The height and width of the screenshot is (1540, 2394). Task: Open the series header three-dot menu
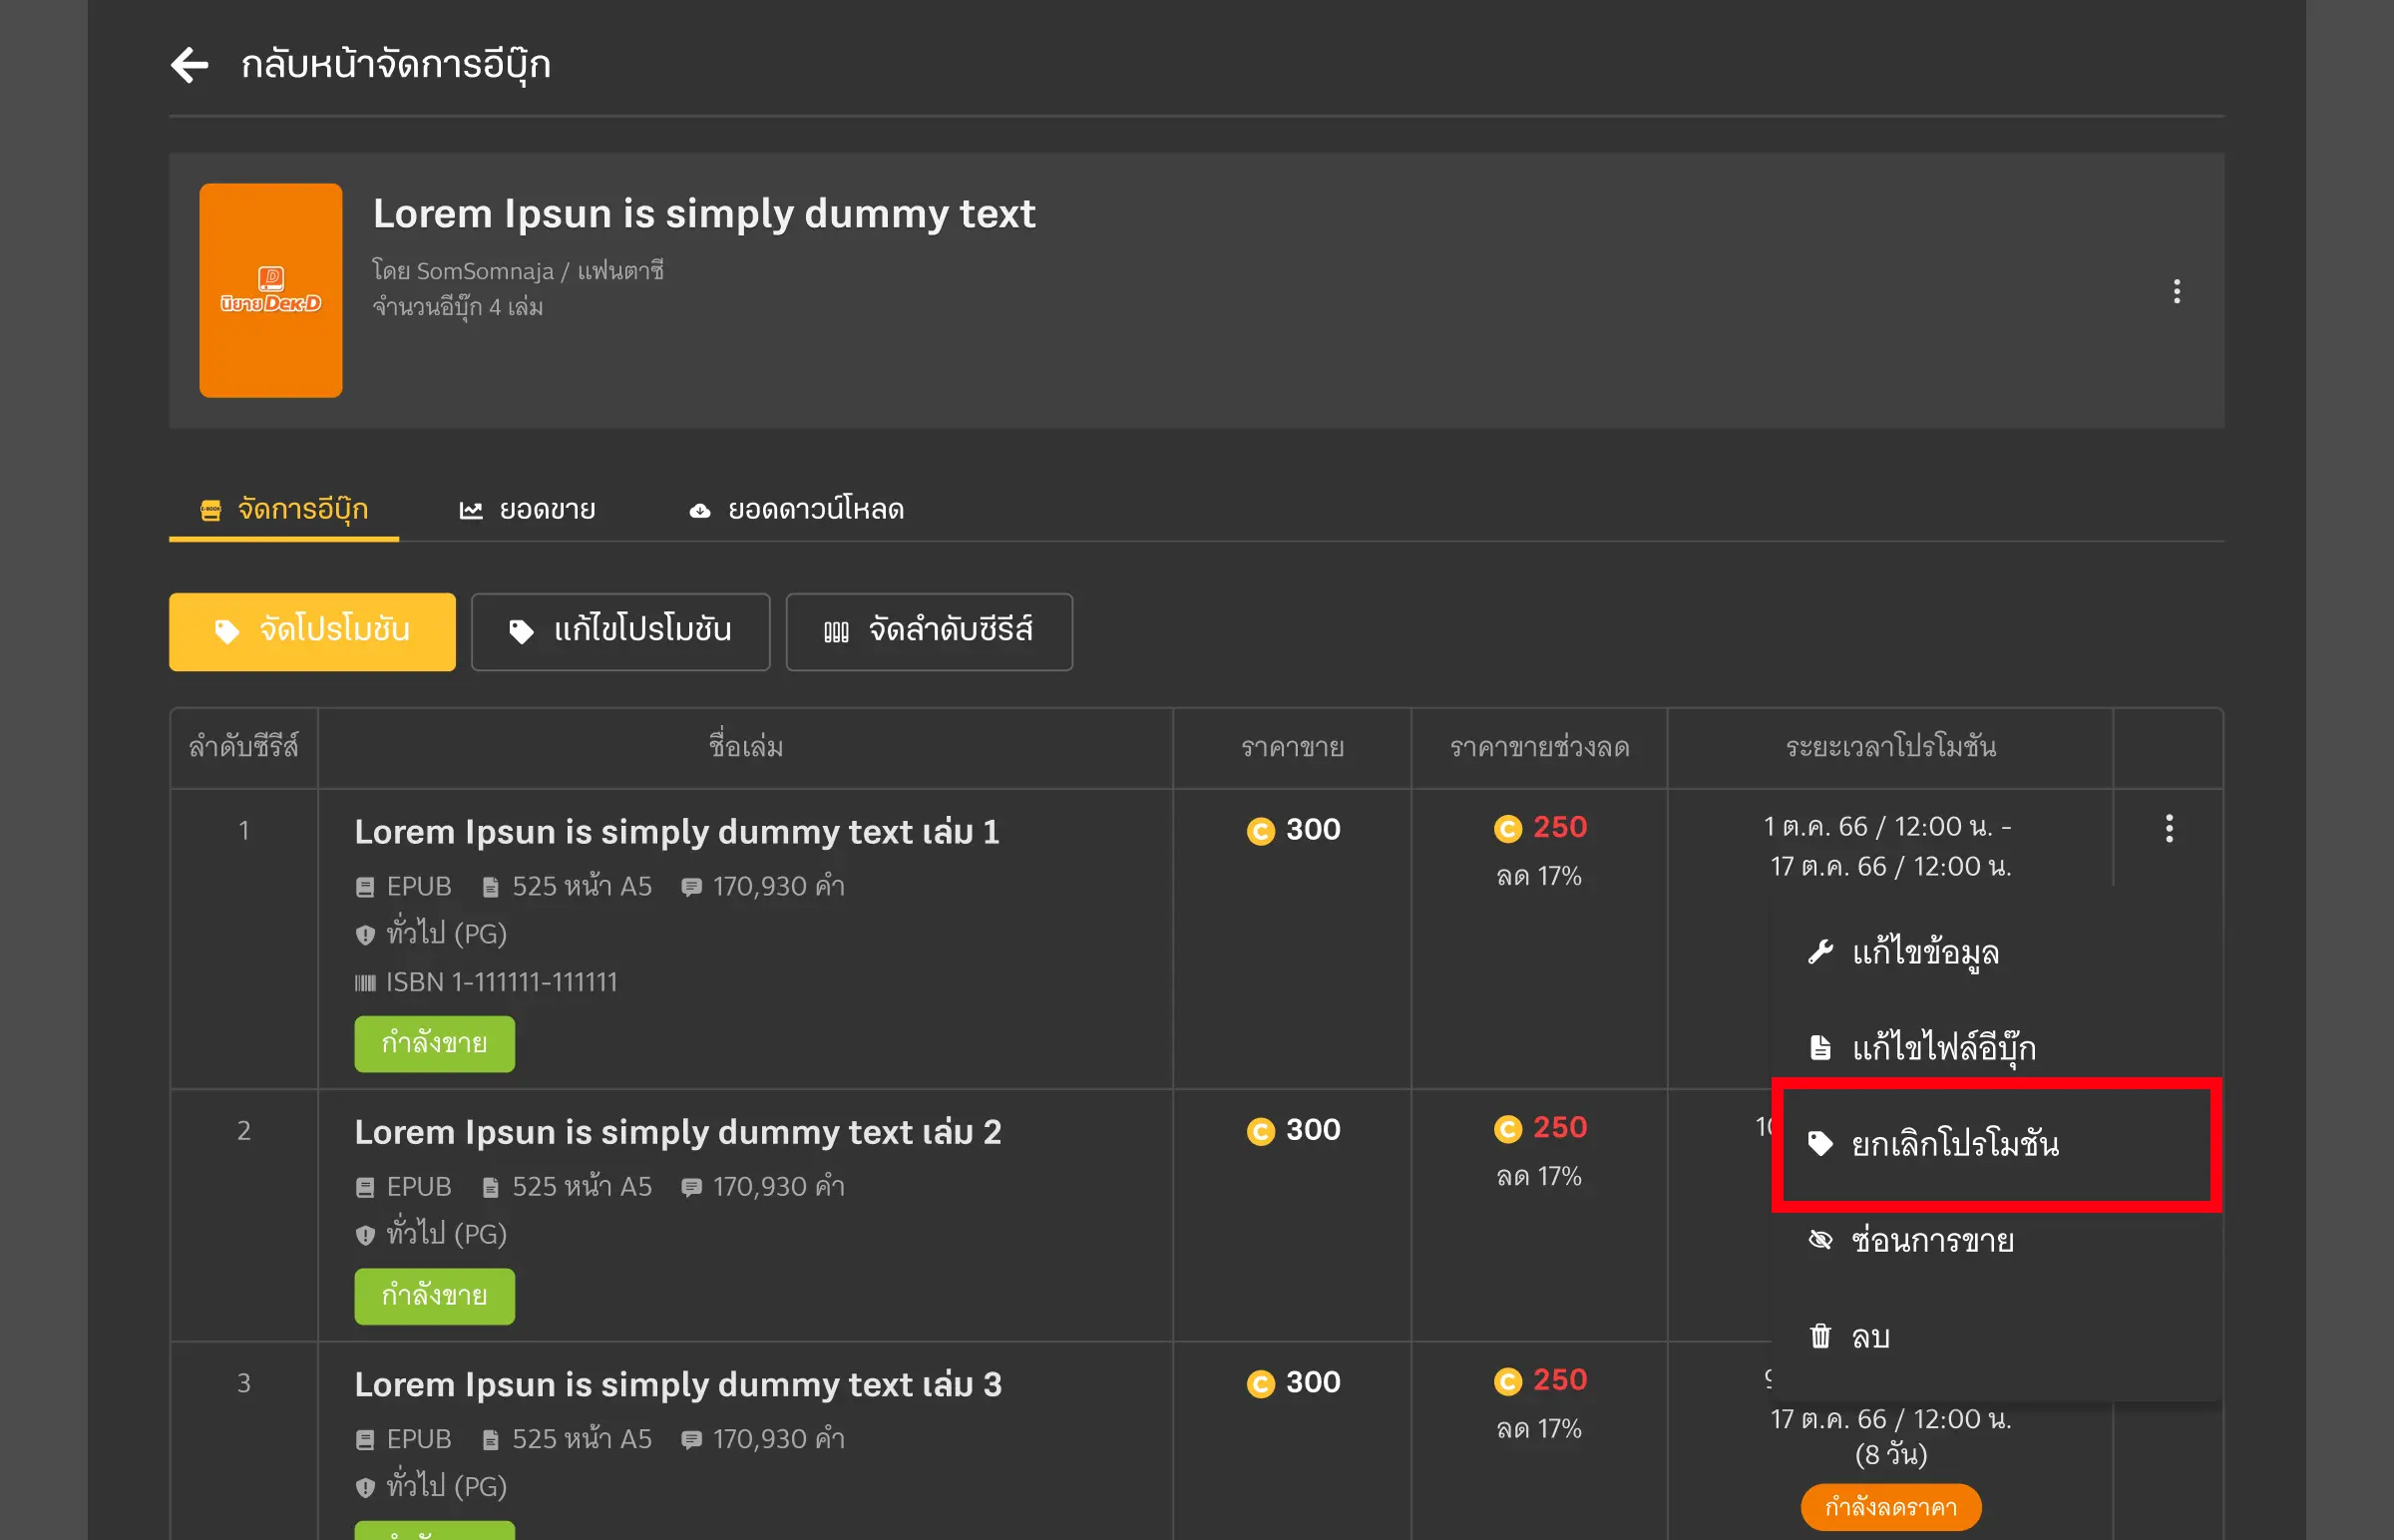click(x=2176, y=291)
